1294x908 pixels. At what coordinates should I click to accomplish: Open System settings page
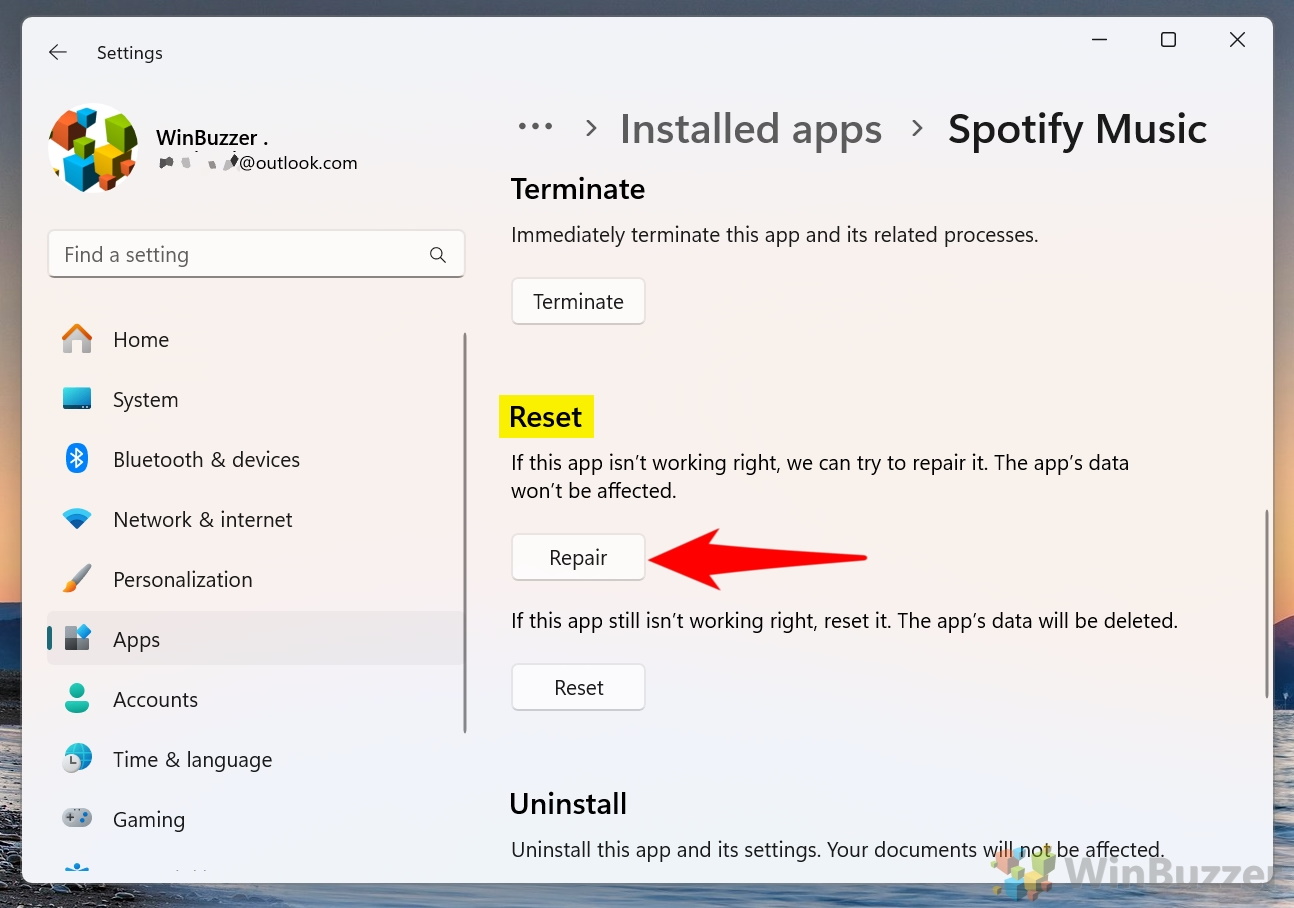pos(146,400)
